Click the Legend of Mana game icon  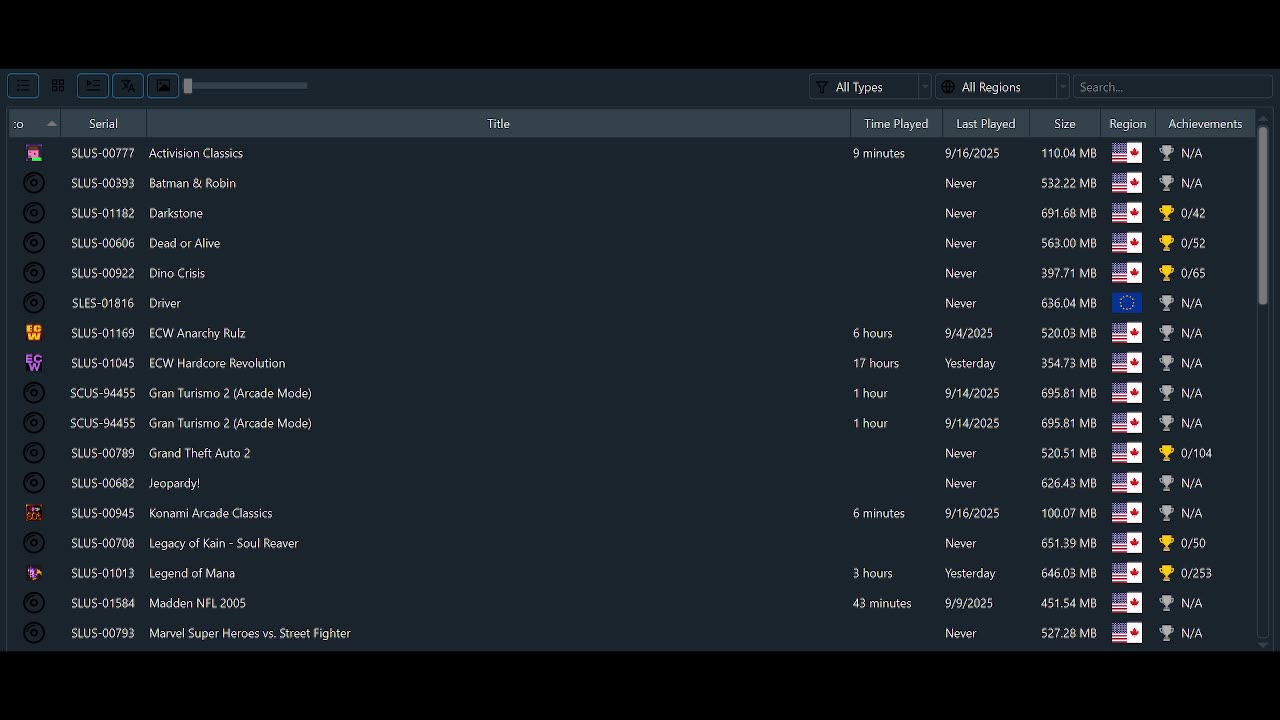click(34, 573)
